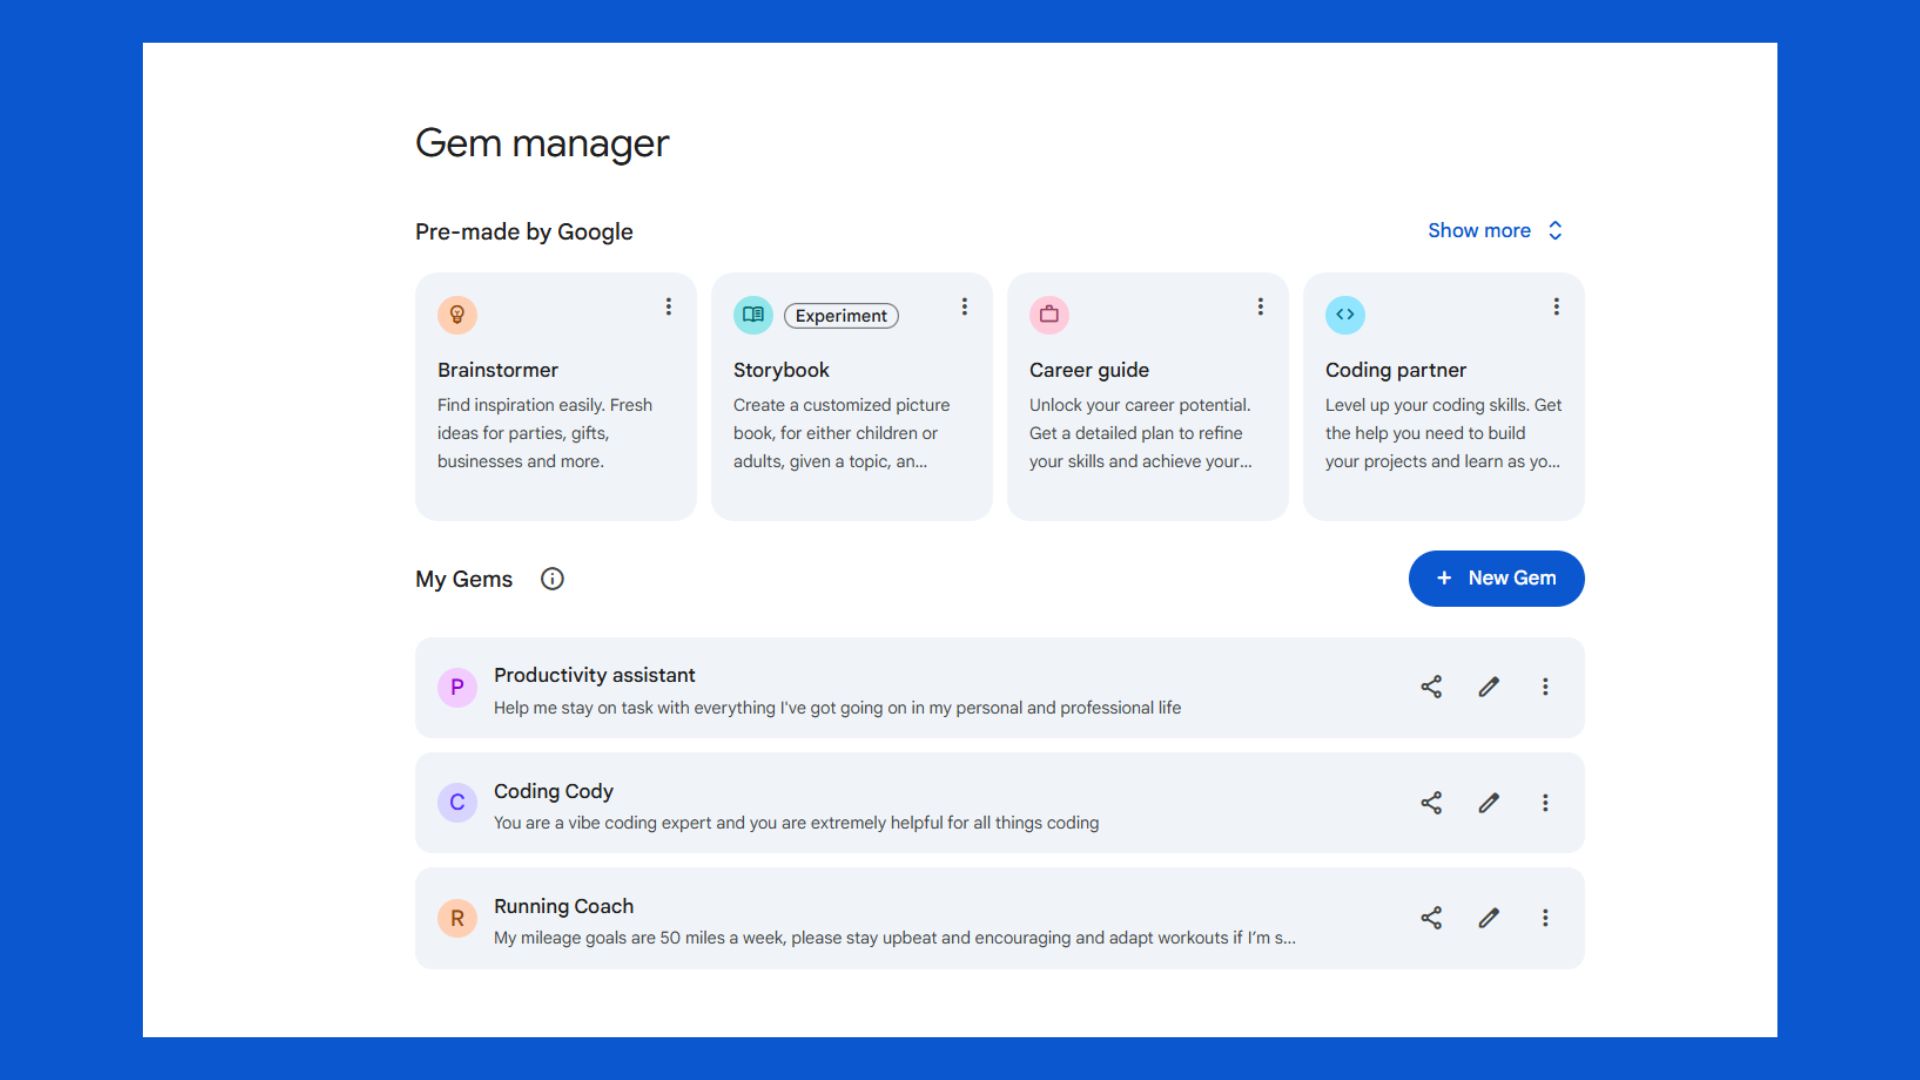Open Brainstormer card three-dot menu

coord(668,307)
